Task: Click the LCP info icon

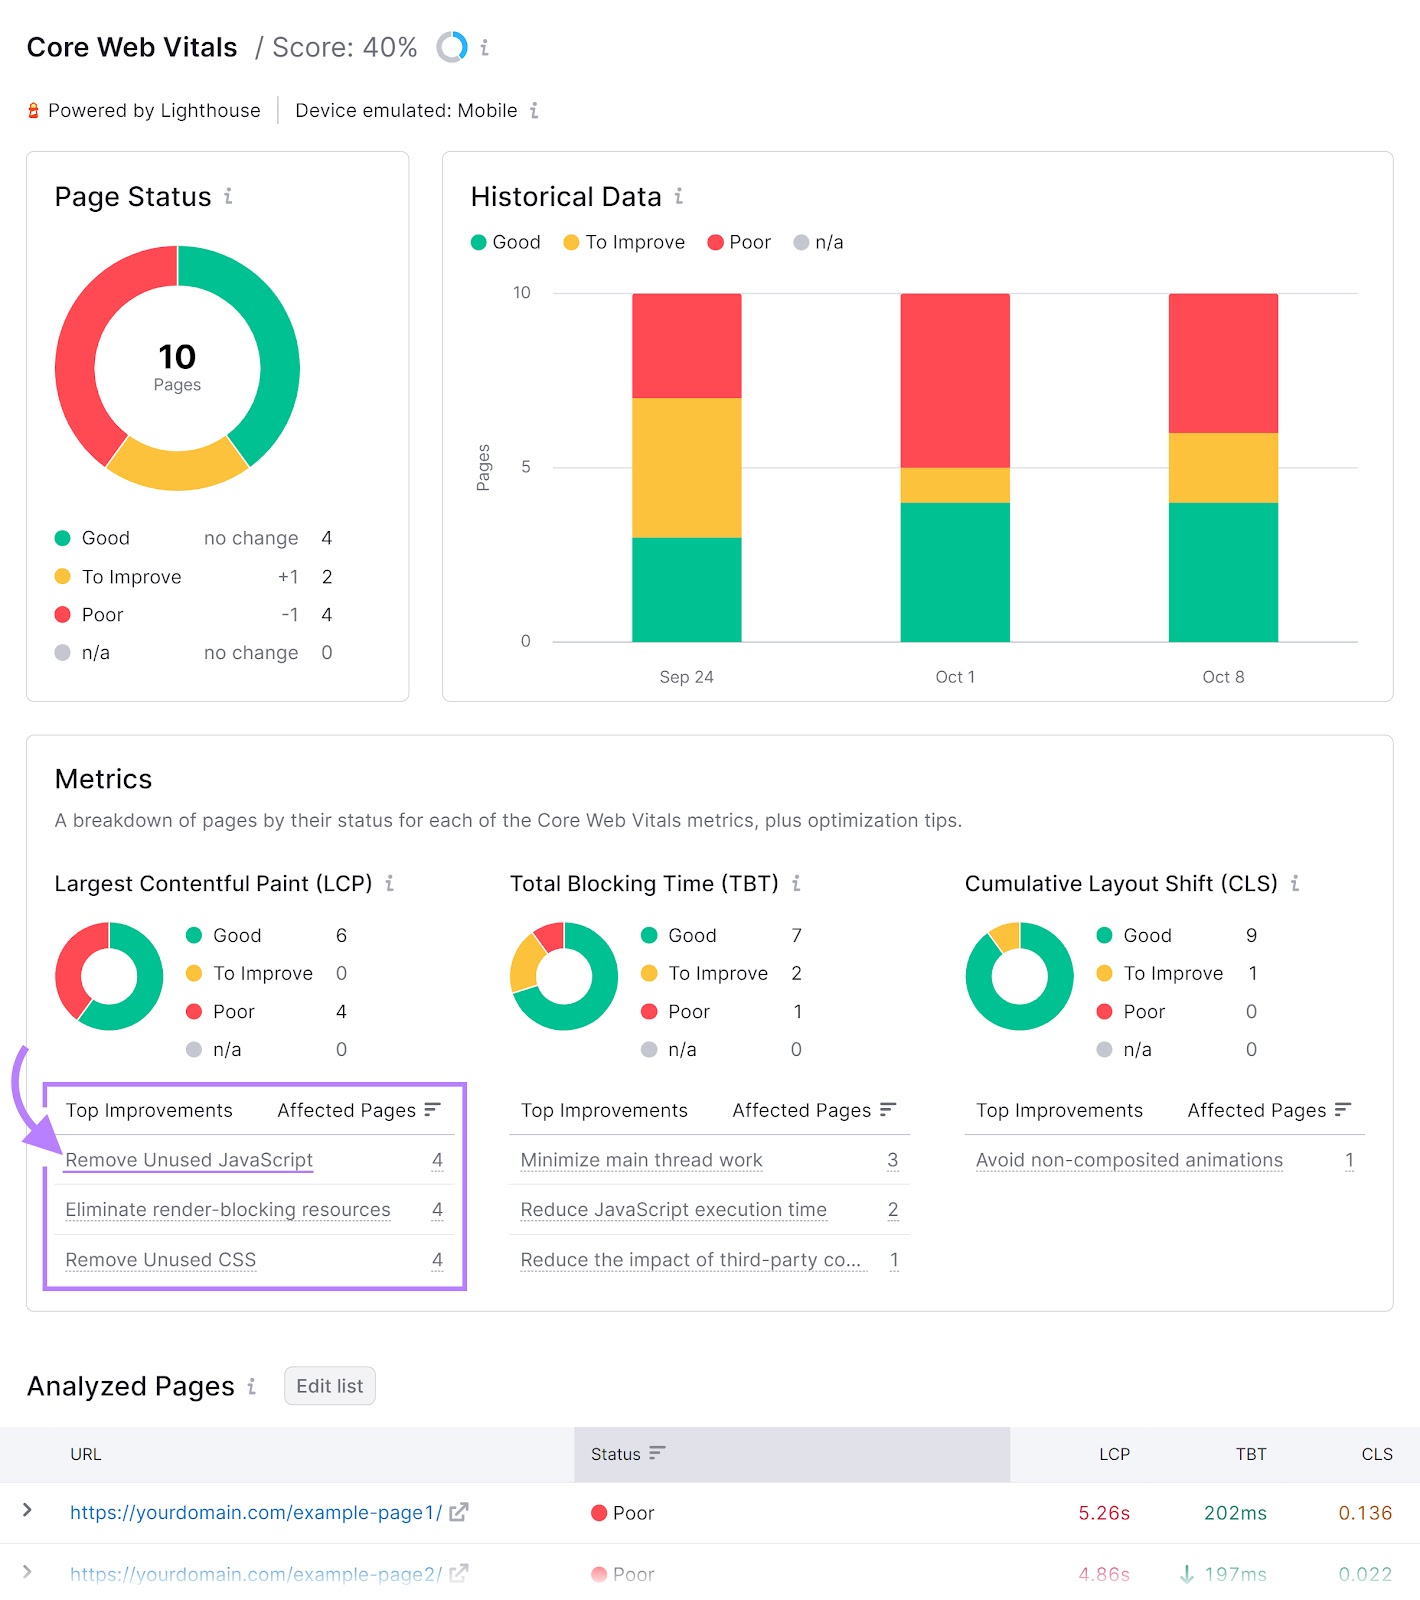Action: [x=390, y=883]
